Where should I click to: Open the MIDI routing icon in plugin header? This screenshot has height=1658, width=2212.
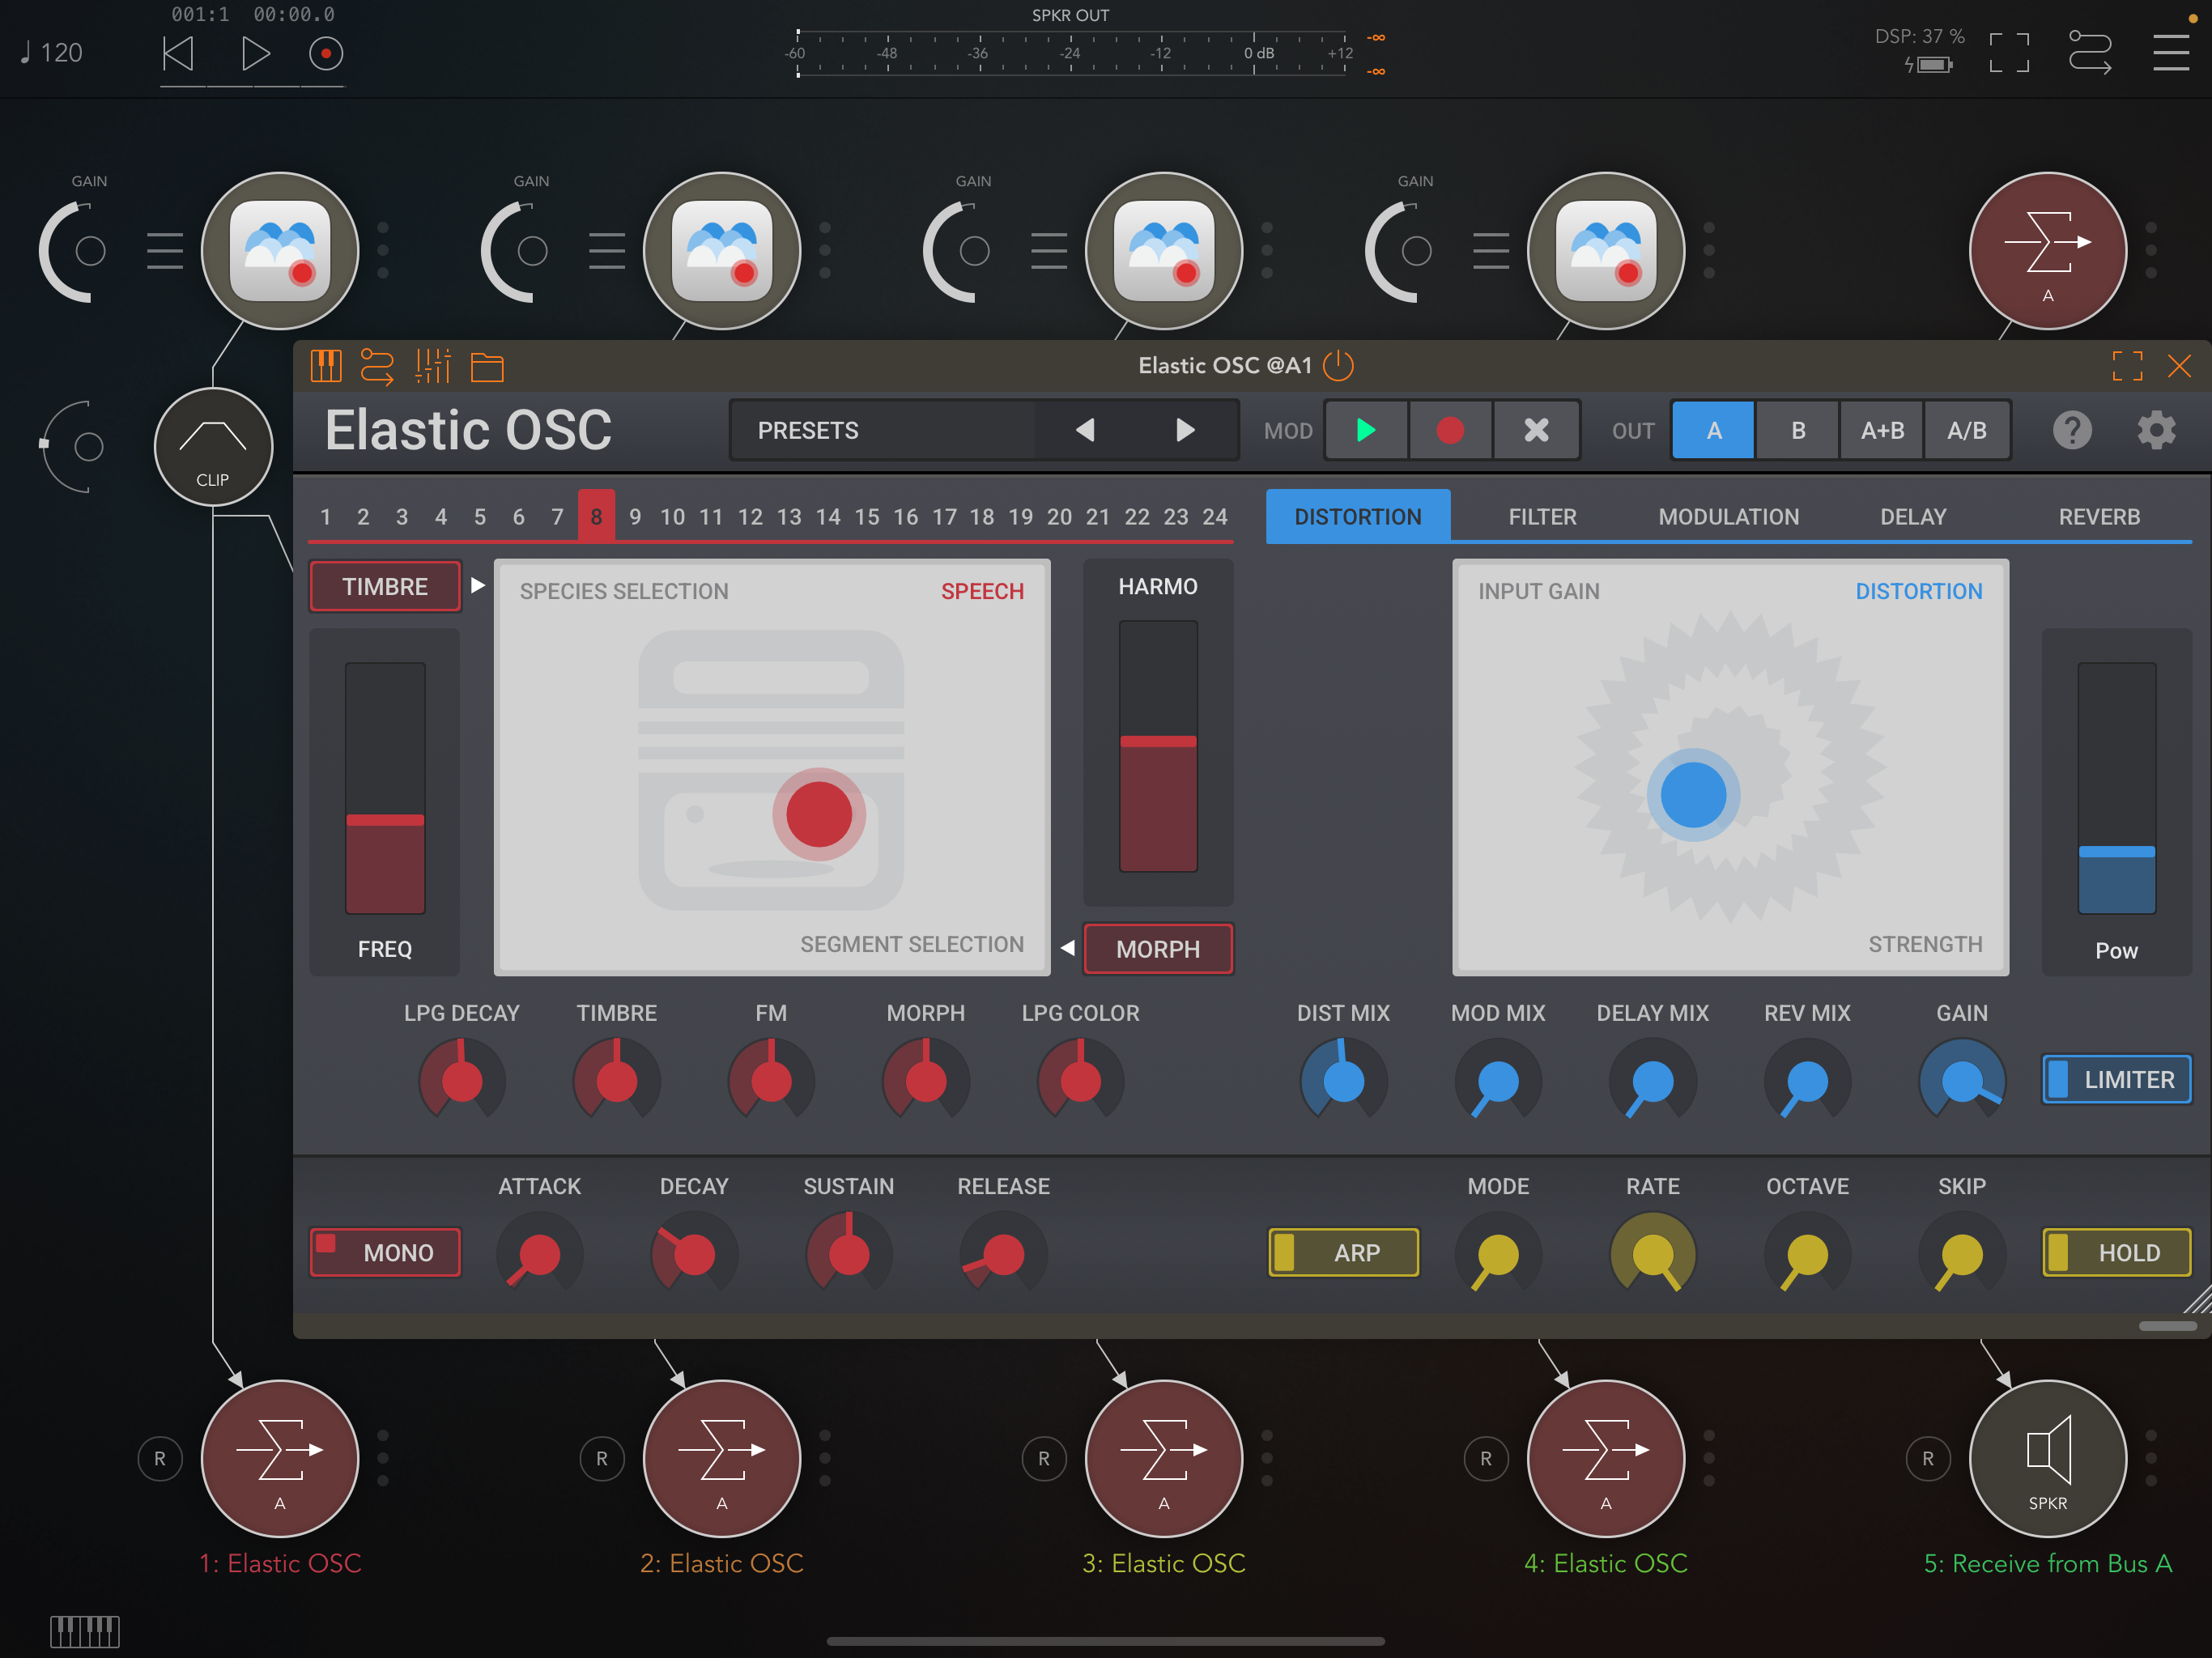tap(377, 366)
